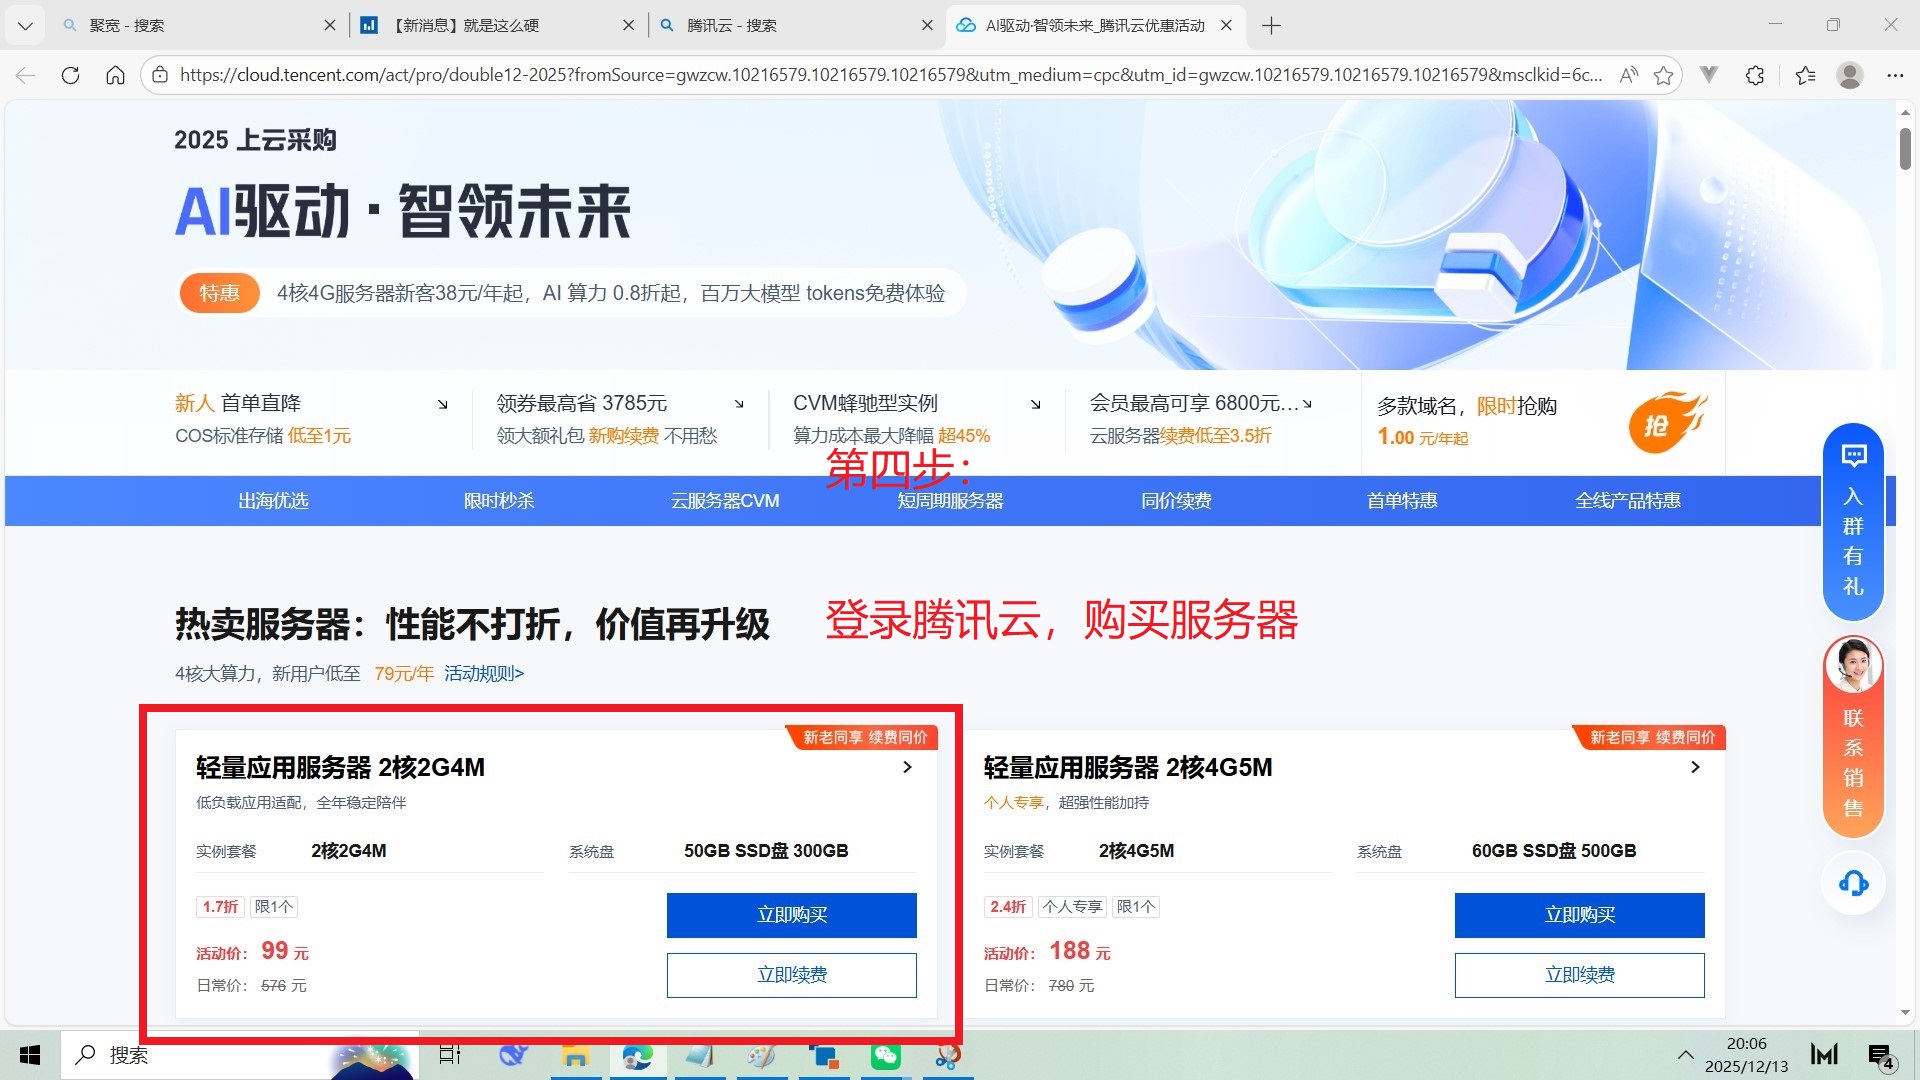Image resolution: width=1920 pixels, height=1080 pixels.
Task: Click 立即购买 for the 99 元 server
Action: pos(791,915)
